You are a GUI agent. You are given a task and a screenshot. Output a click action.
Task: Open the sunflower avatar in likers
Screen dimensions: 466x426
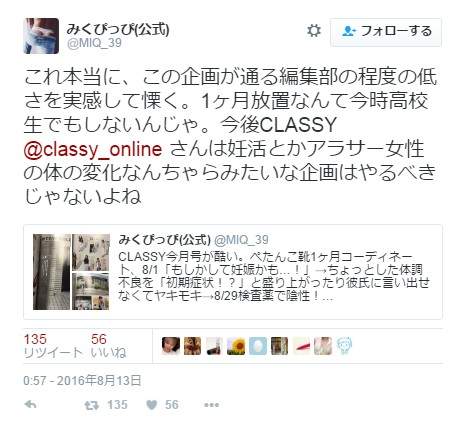[x=236, y=346]
